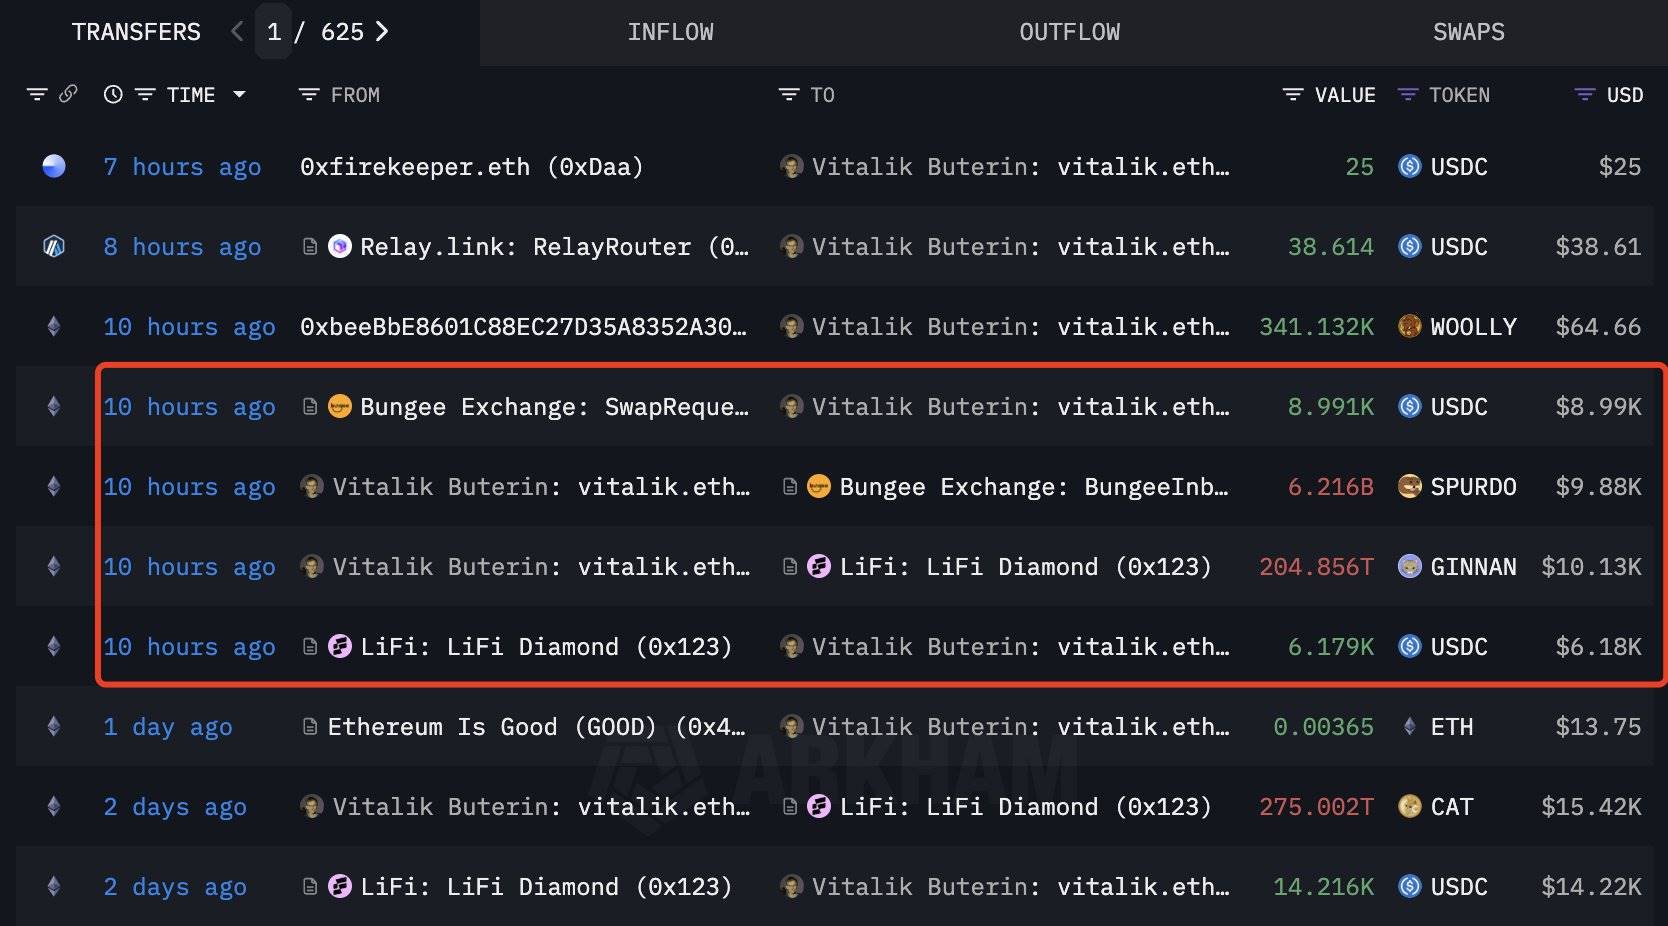Open the filter for the FROM column

(307, 94)
